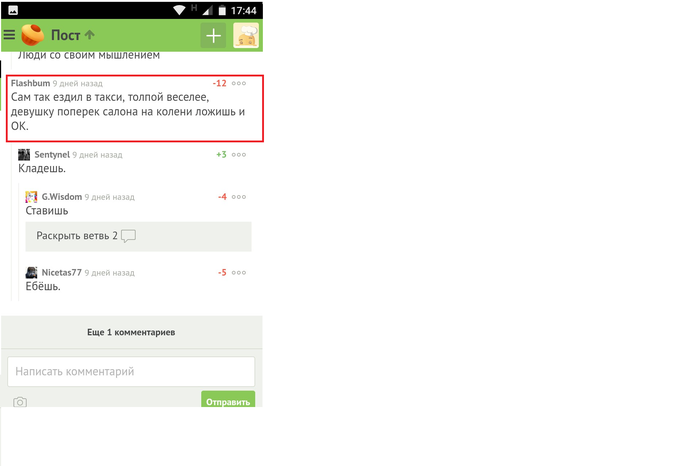Tap the Pikabu pastry logo

point(33,35)
